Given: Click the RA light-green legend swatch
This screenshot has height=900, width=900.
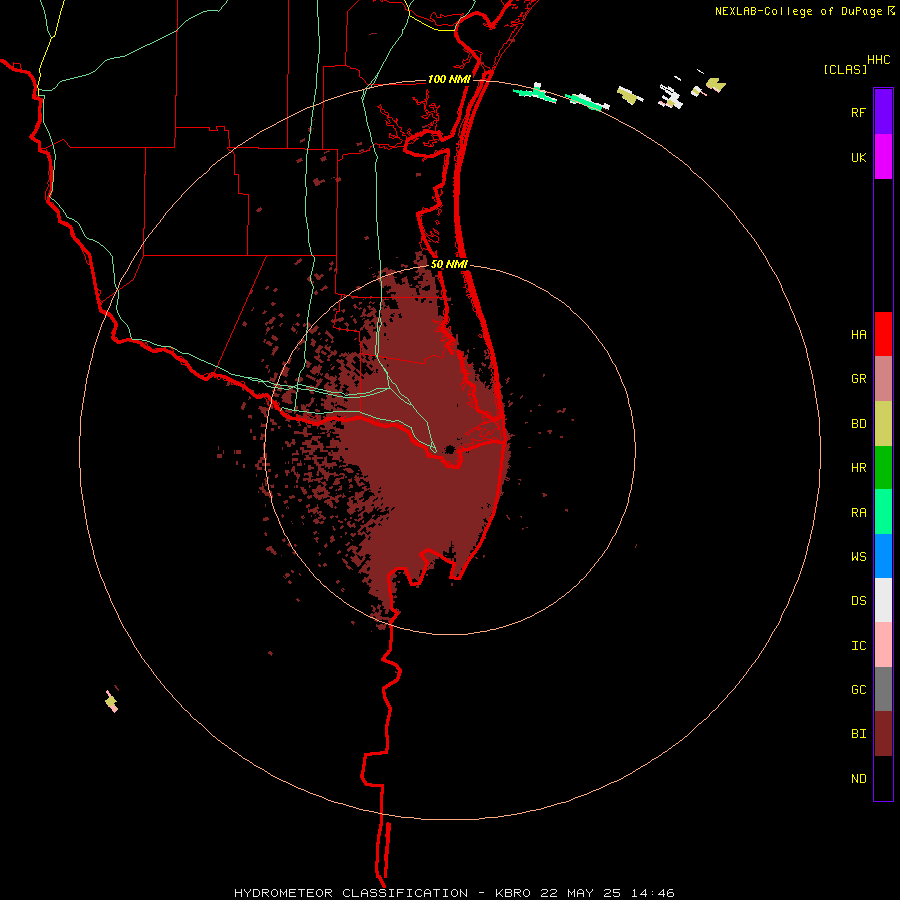Looking at the screenshot, I should pyautogui.click(x=883, y=512).
